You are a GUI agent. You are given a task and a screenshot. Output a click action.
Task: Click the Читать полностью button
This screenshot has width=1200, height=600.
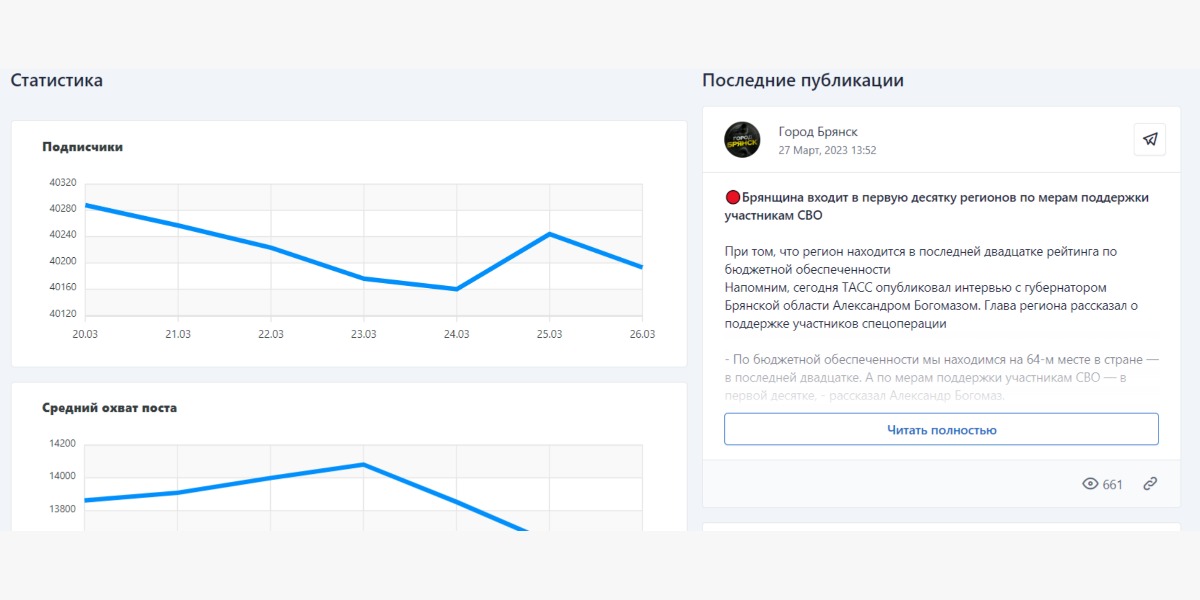tap(941, 430)
